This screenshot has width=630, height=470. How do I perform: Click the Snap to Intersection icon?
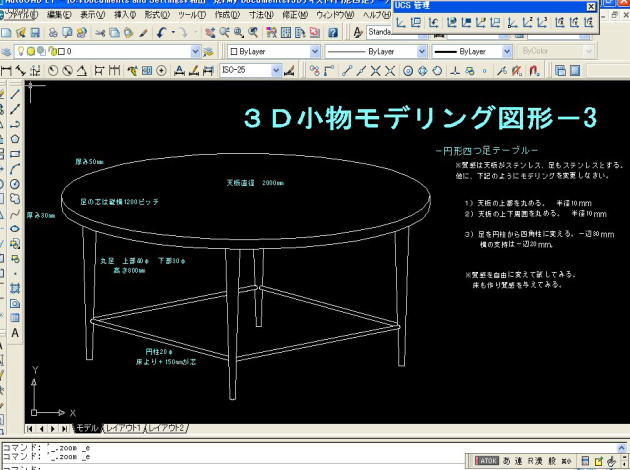pyautogui.click(x=375, y=71)
